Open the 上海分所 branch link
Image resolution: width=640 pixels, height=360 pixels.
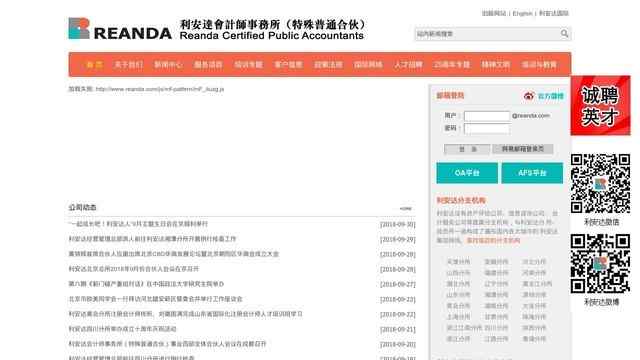coord(458,317)
